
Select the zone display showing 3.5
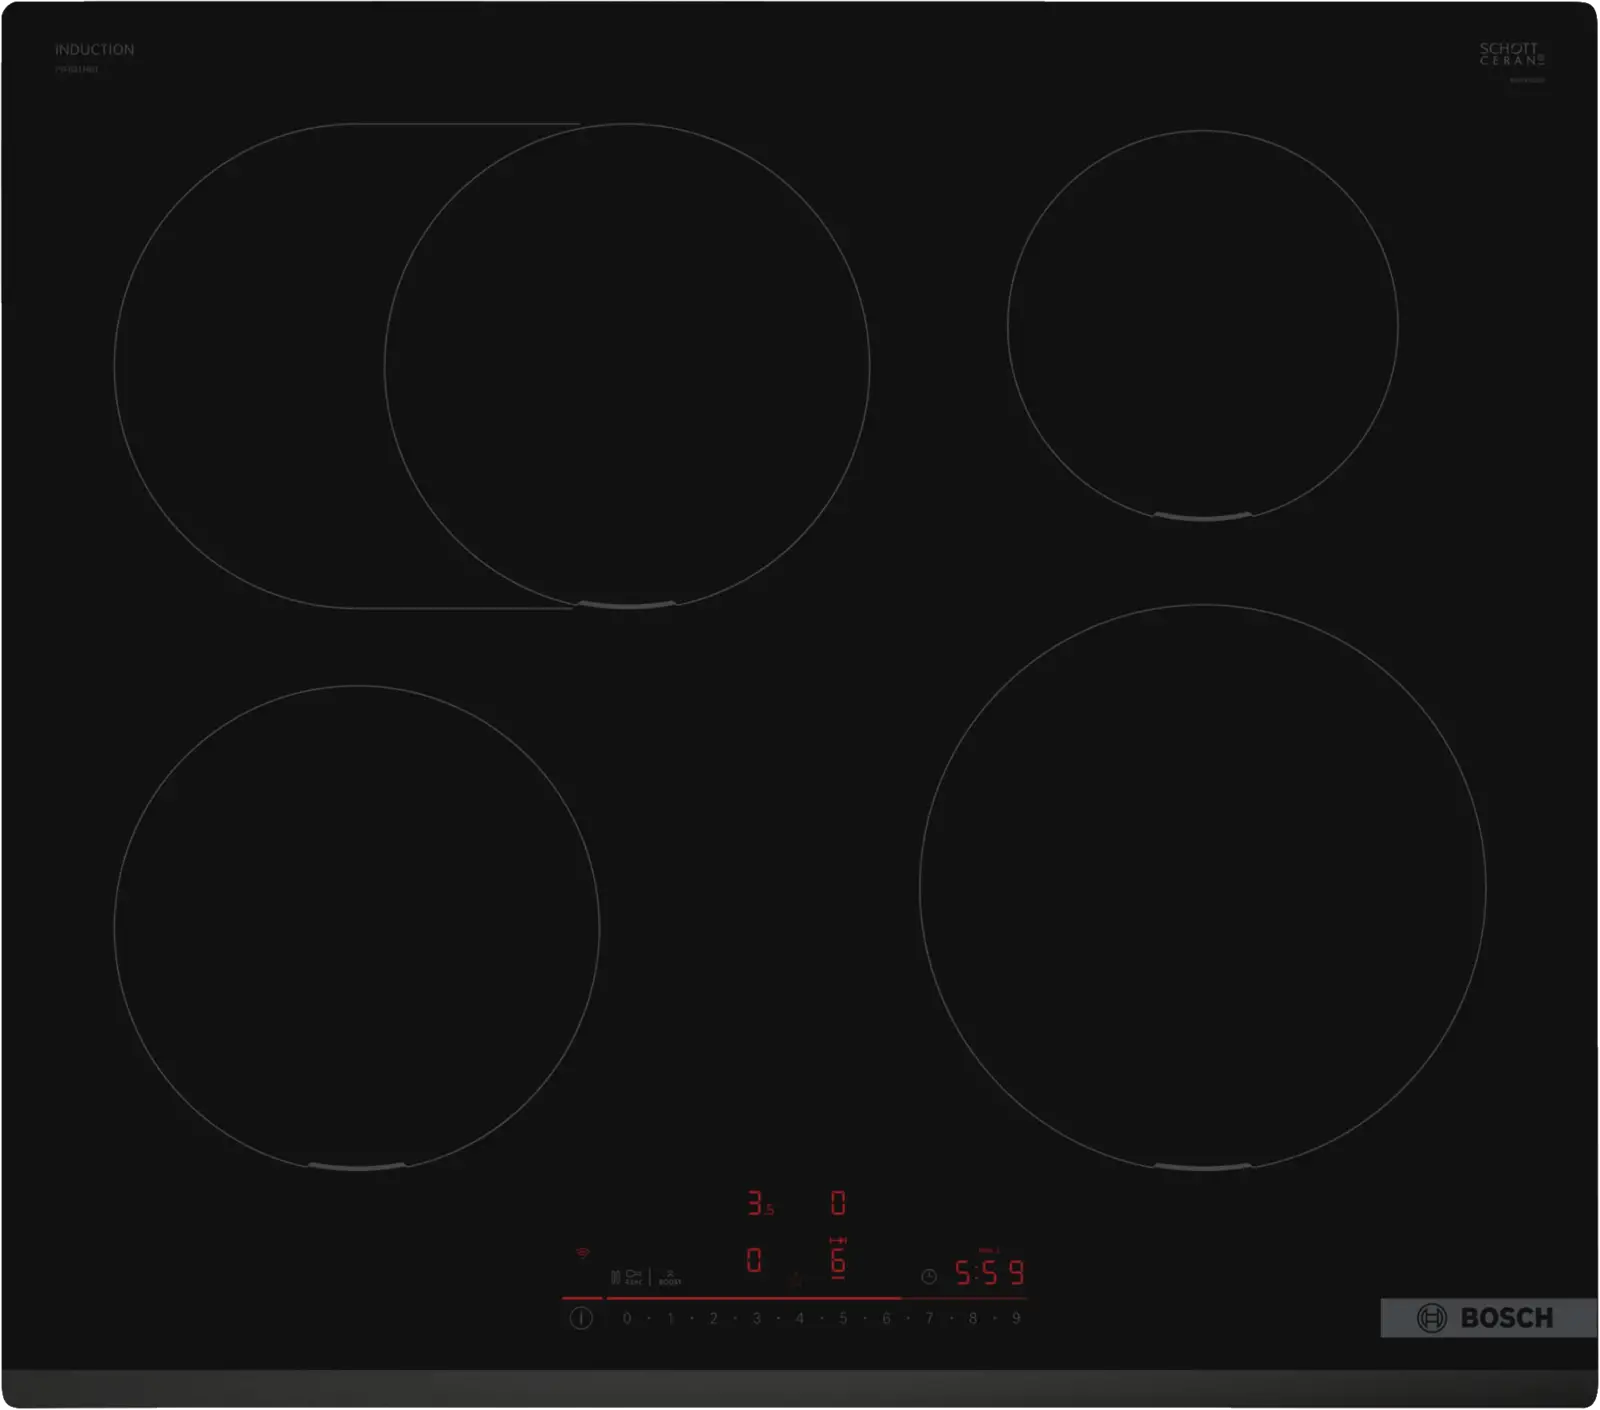[761, 1203]
